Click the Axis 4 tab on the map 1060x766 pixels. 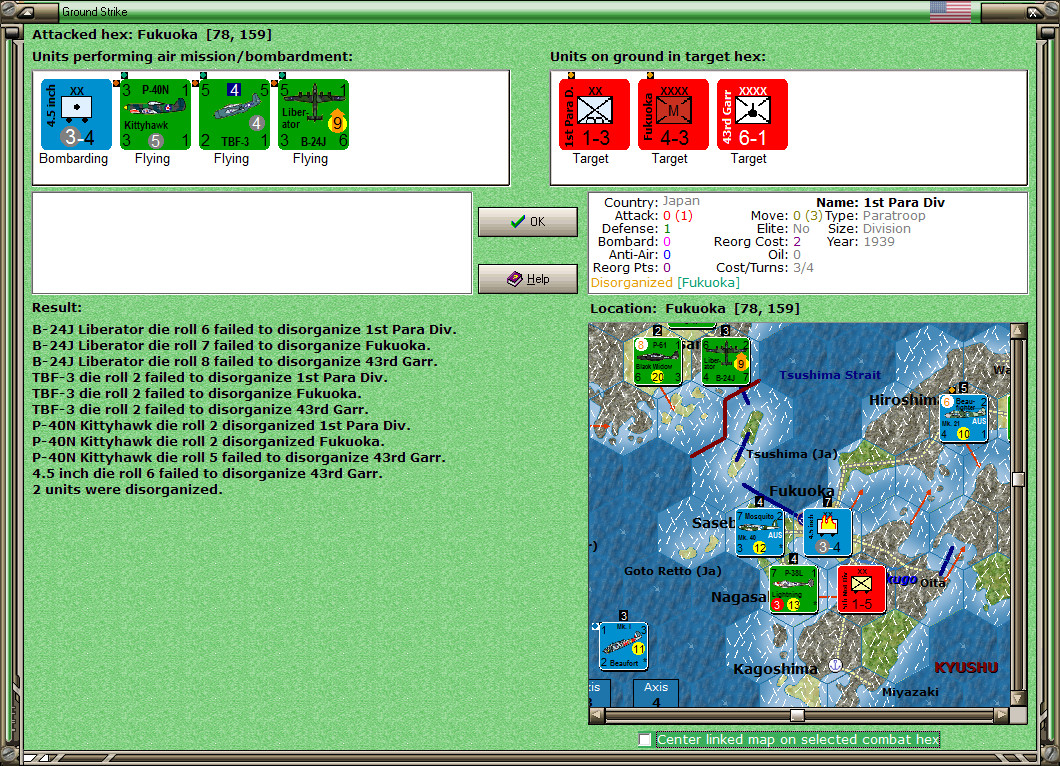656,694
